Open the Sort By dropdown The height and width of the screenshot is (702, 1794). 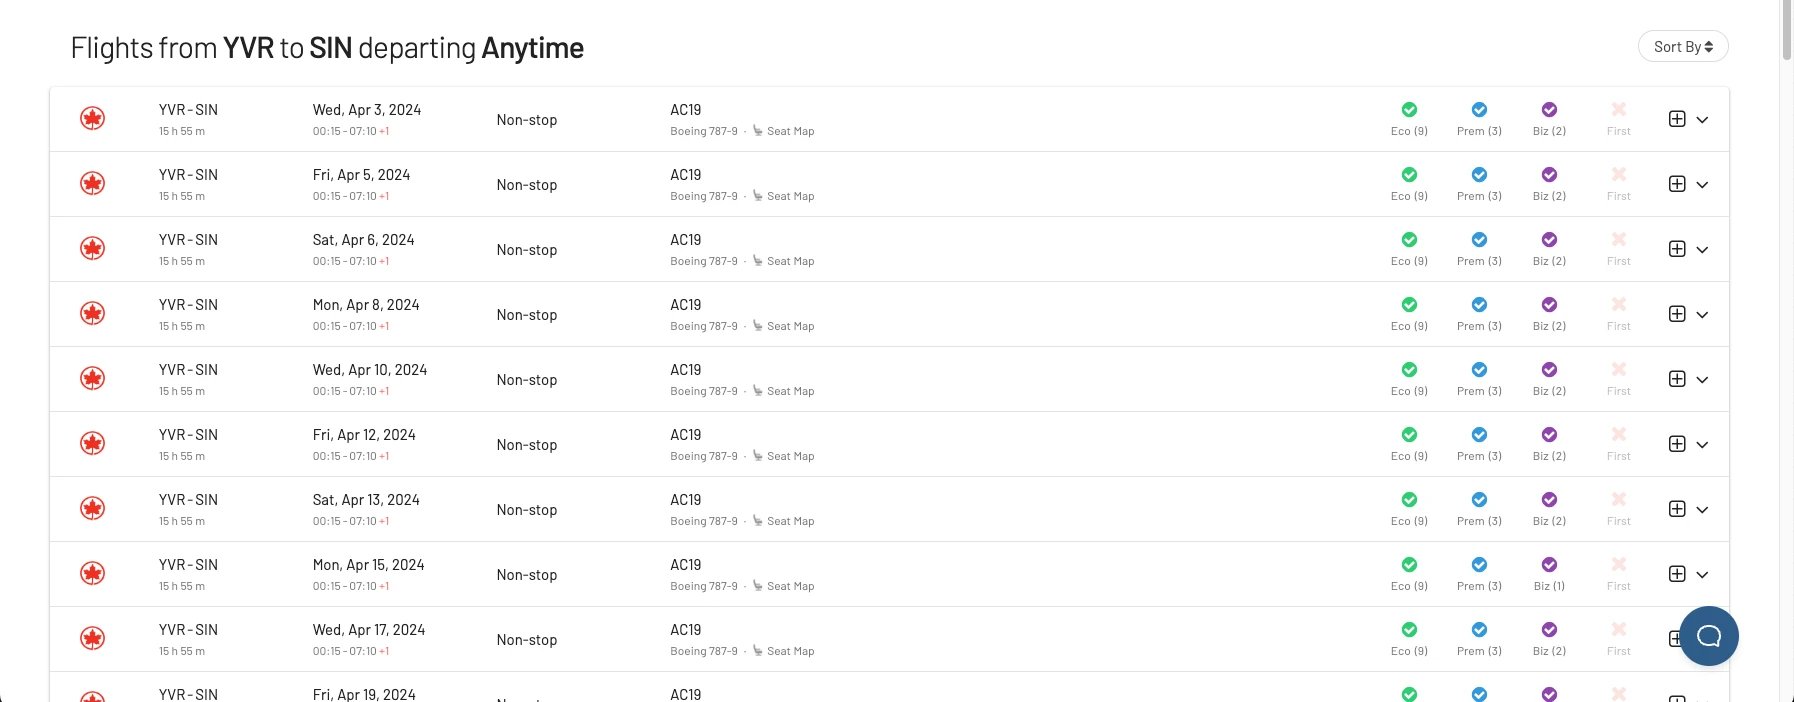pos(1683,47)
